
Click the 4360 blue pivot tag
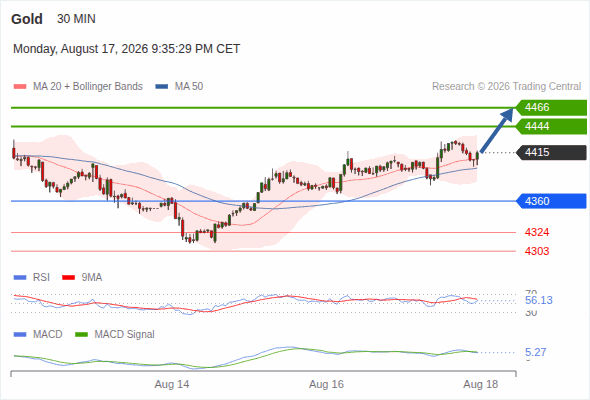[551, 201]
